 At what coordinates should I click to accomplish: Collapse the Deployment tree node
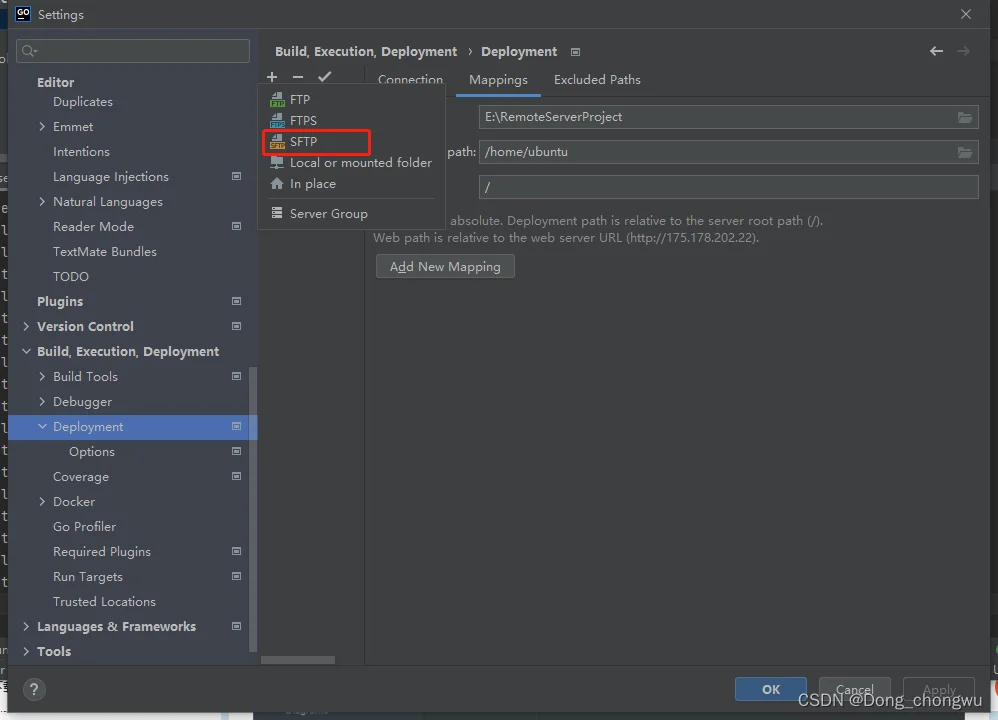[42, 427]
